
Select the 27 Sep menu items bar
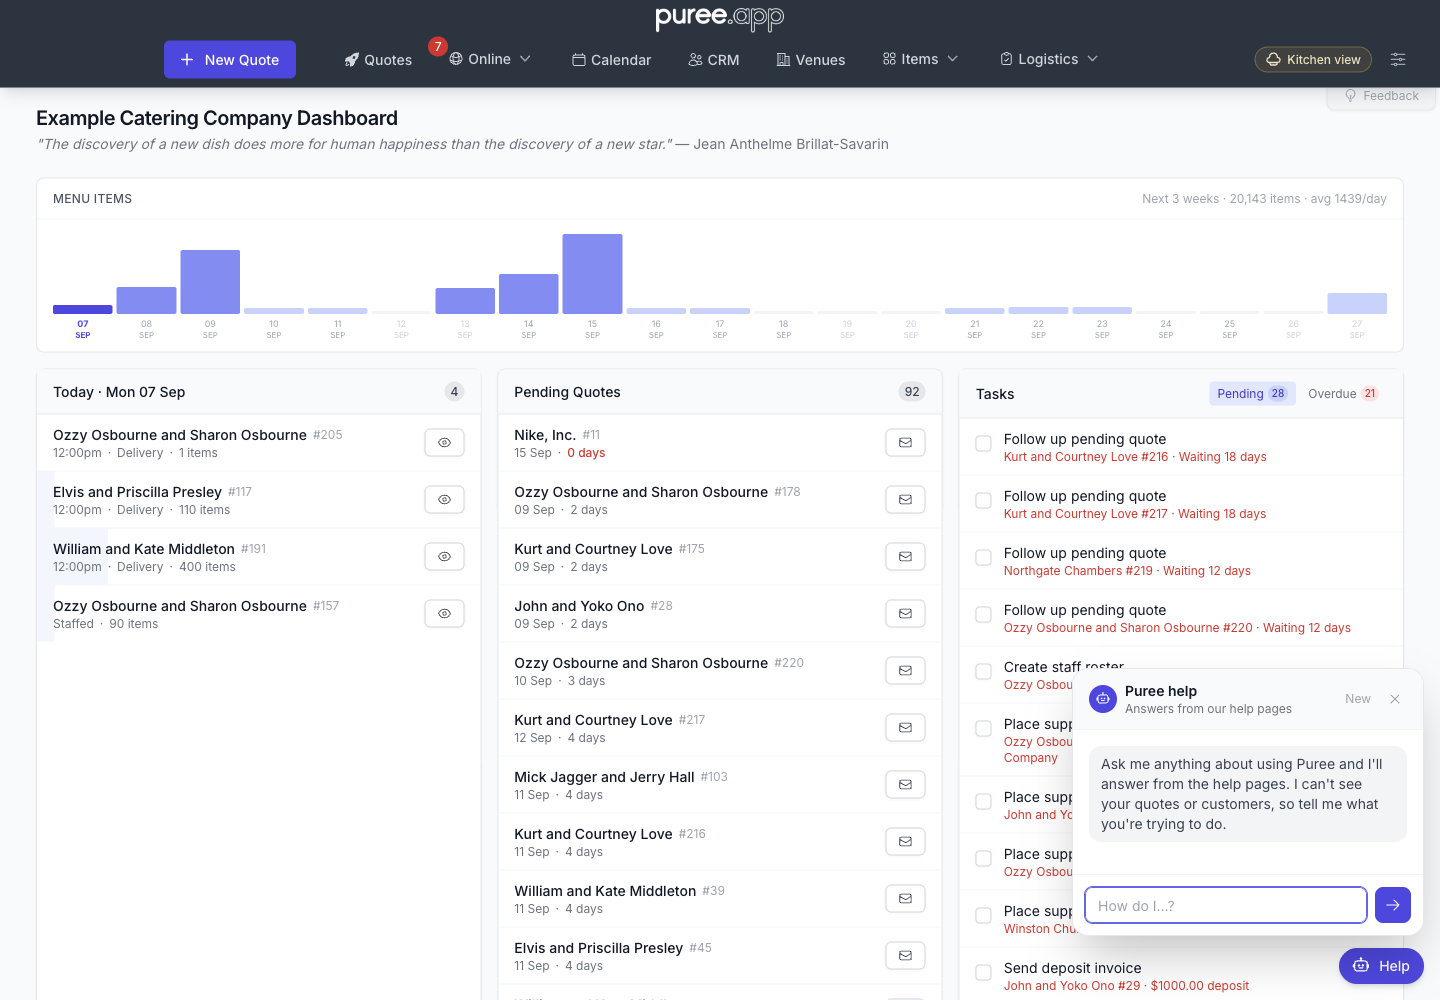pos(1357,304)
